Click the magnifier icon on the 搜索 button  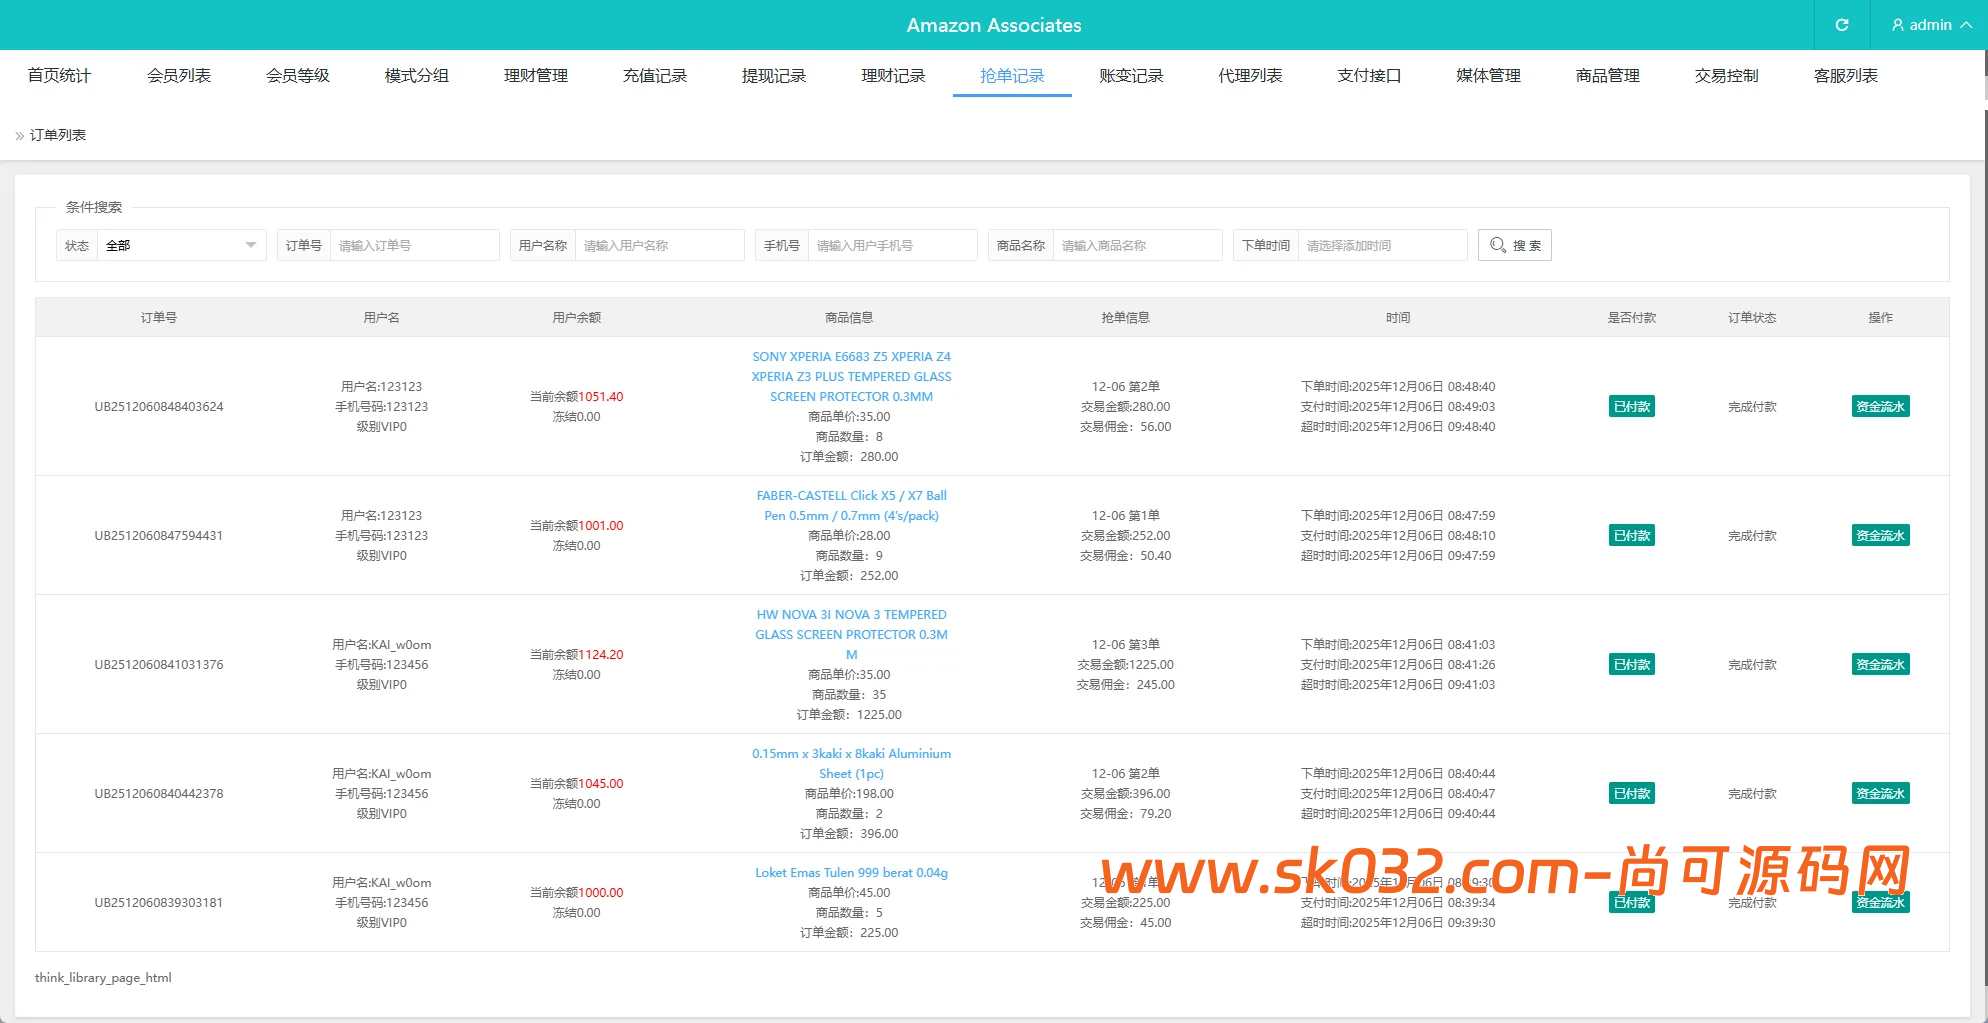coord(1497,245)
